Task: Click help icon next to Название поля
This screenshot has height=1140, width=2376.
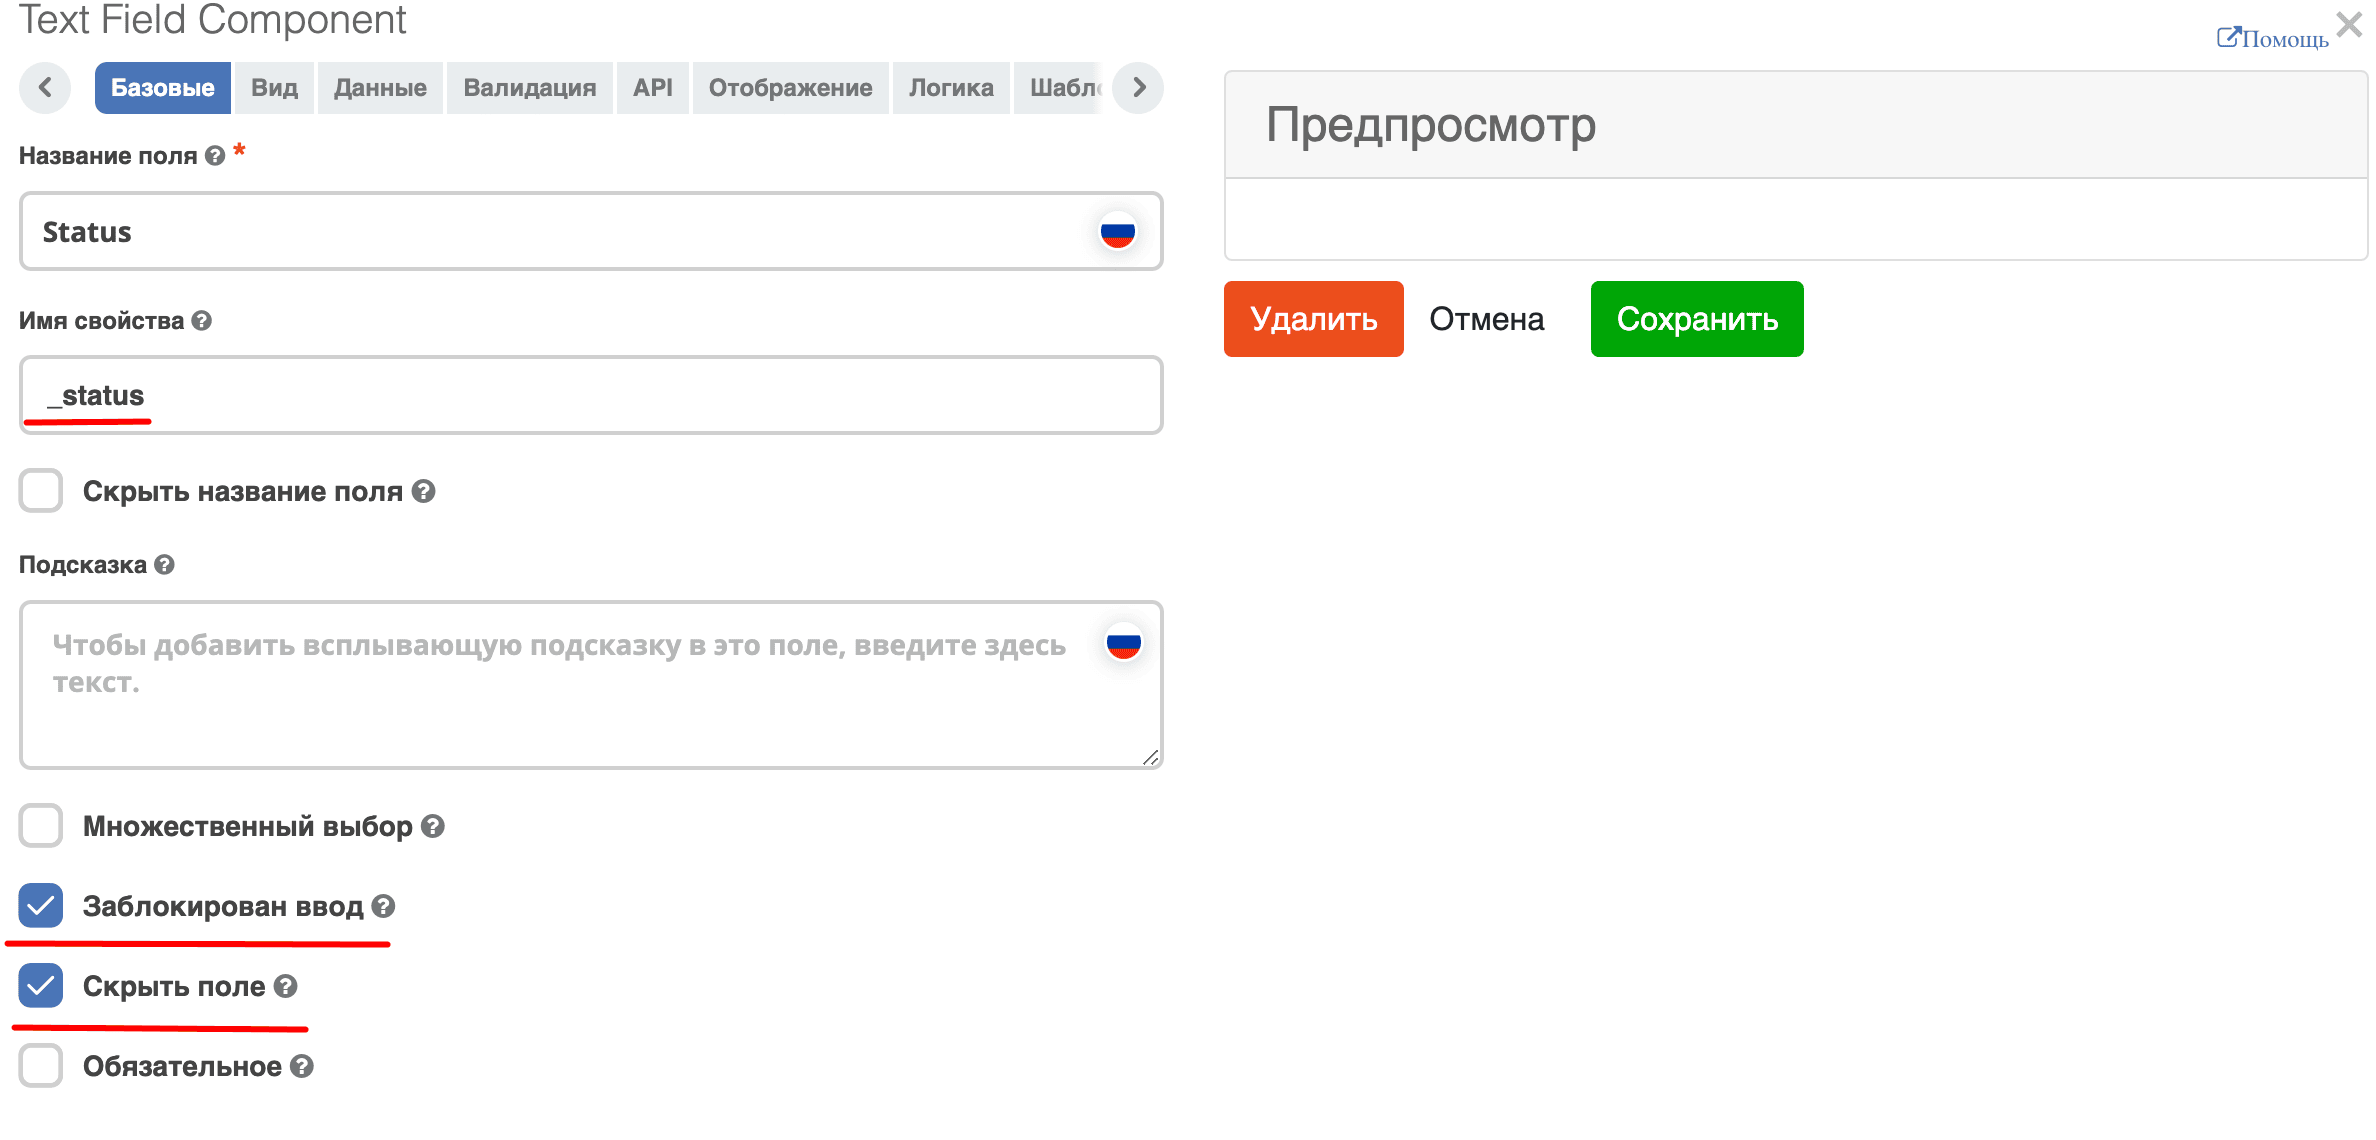Action: 215,156
